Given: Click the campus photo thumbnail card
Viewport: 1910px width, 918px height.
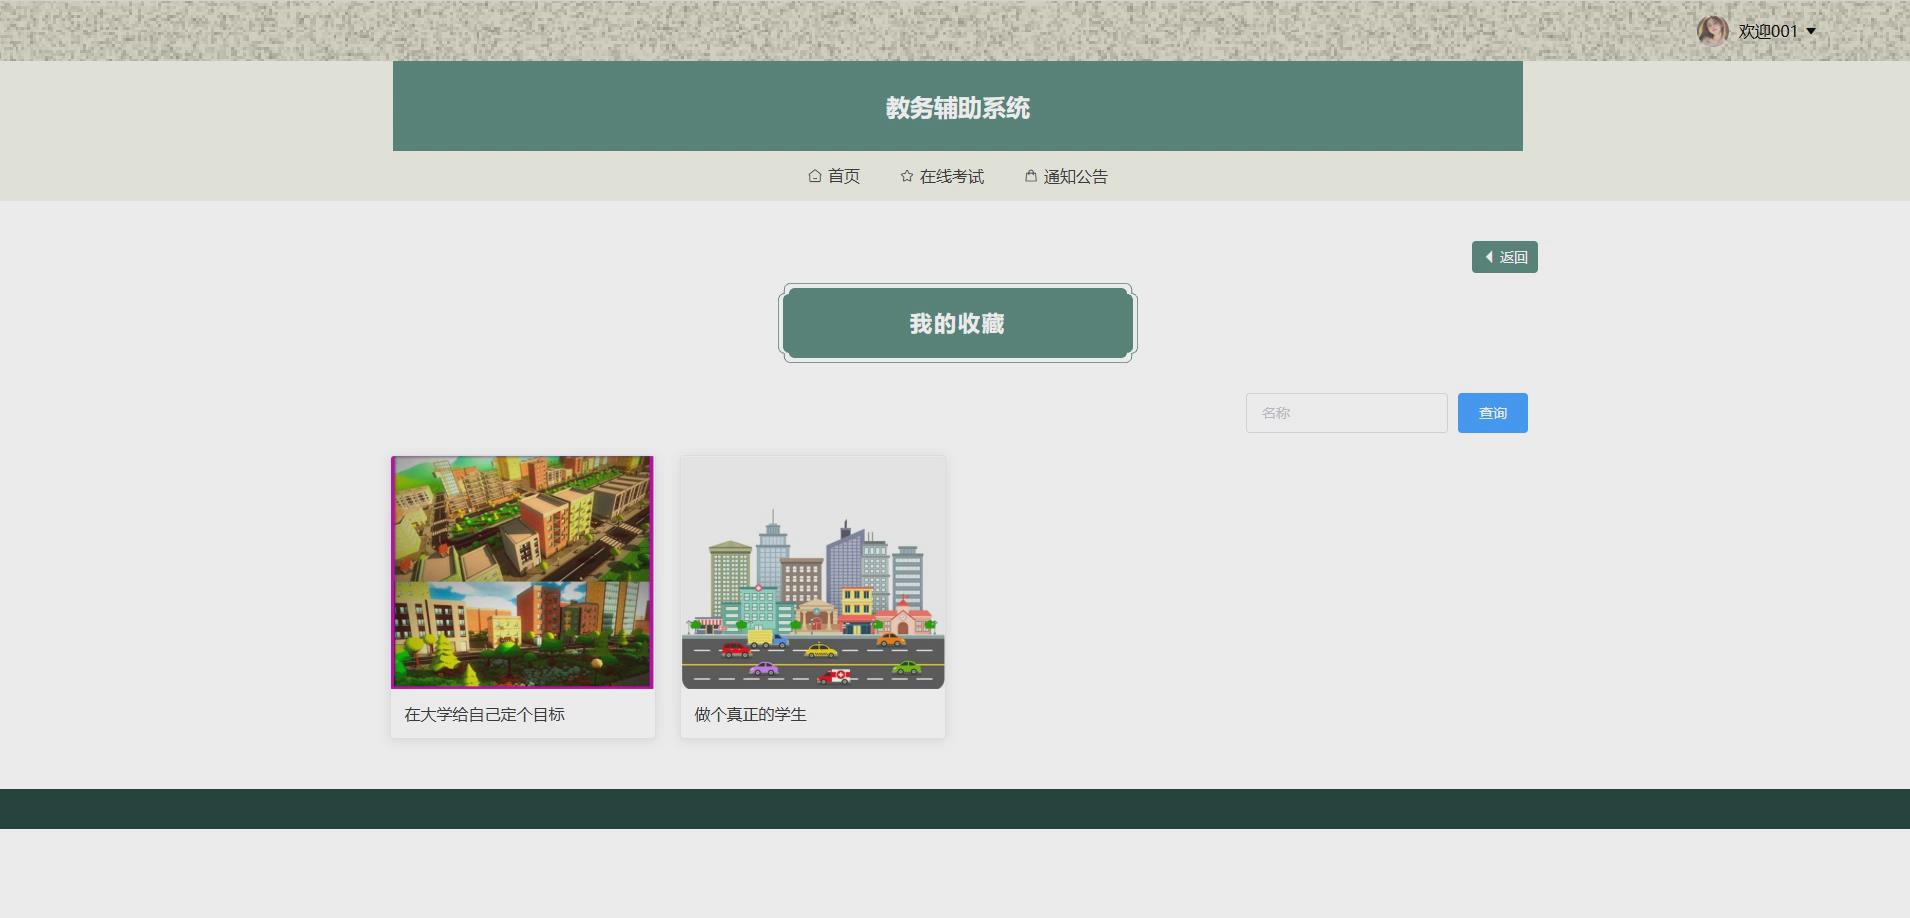Looking at the screenshot, I should click(x=522, y=572).
